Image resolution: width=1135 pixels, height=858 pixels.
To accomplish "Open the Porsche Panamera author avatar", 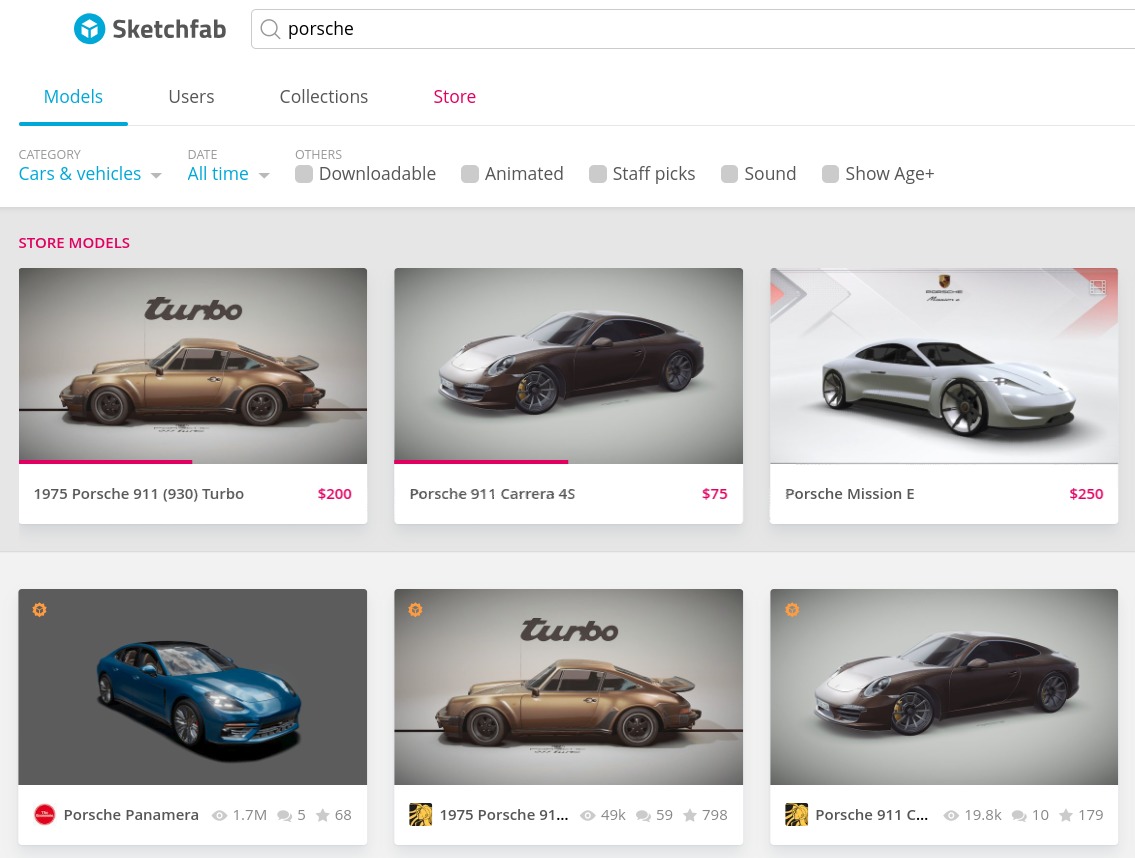I will 45,815.
